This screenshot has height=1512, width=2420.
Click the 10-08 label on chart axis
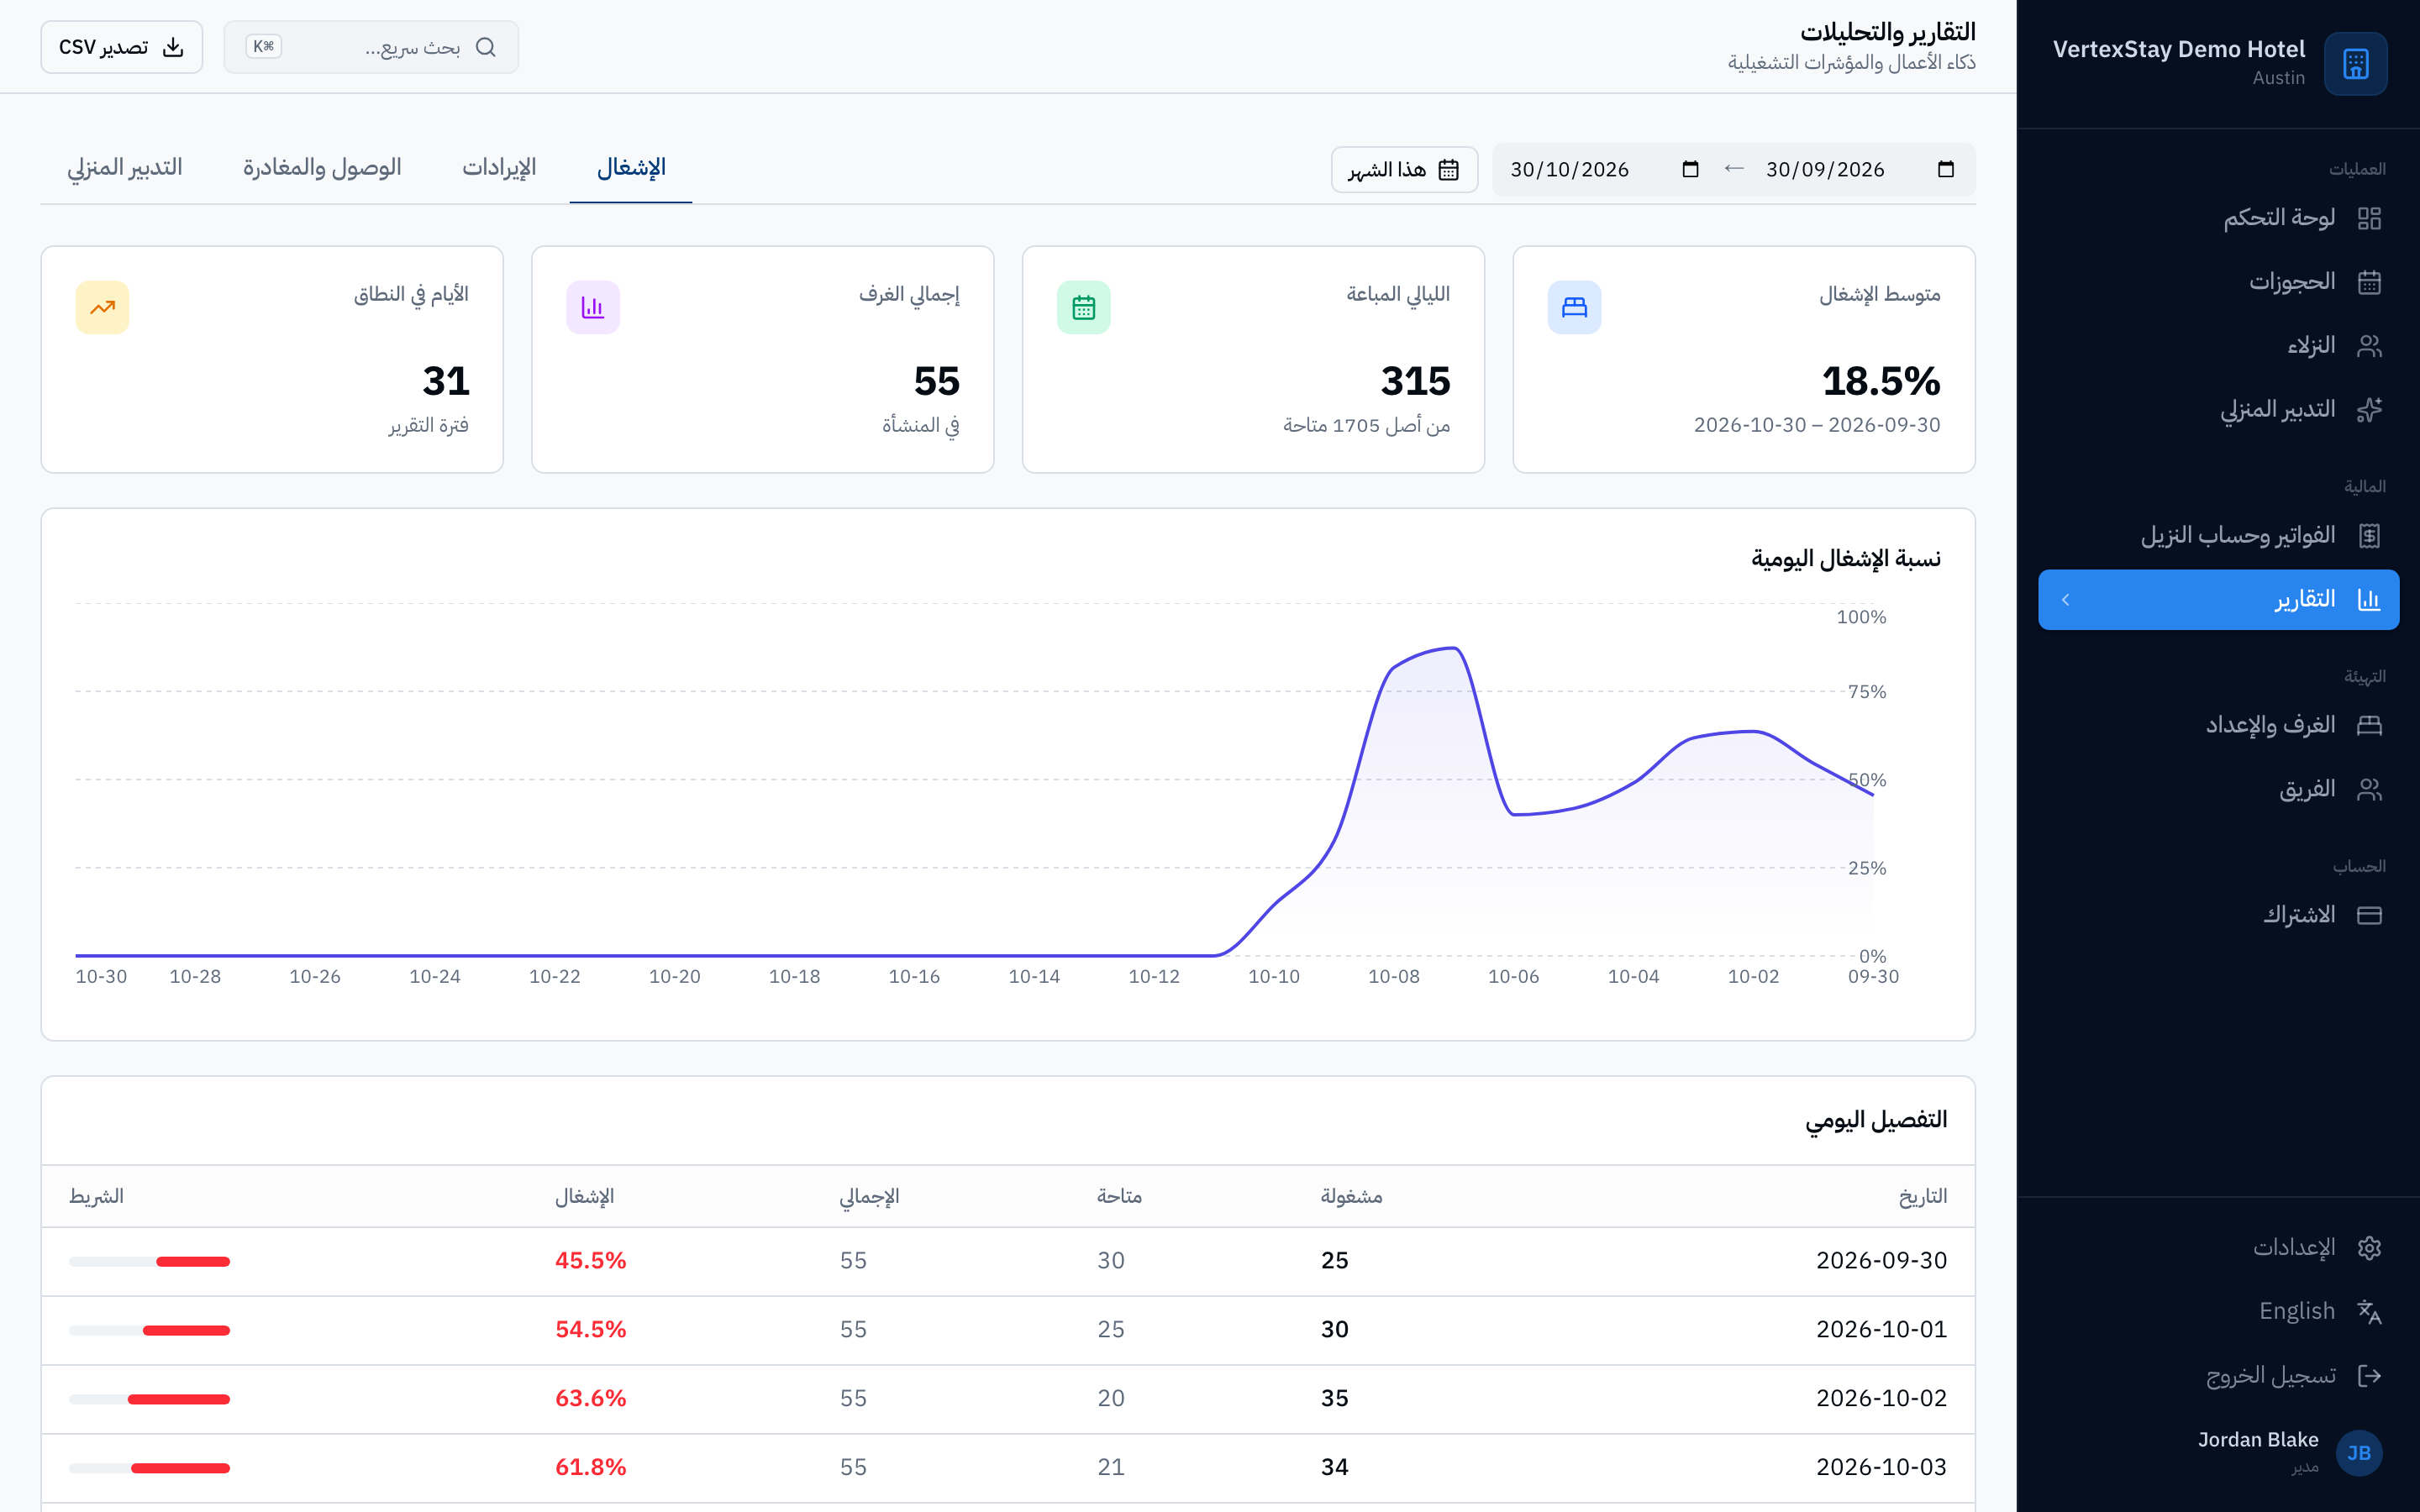(1393, 976)
